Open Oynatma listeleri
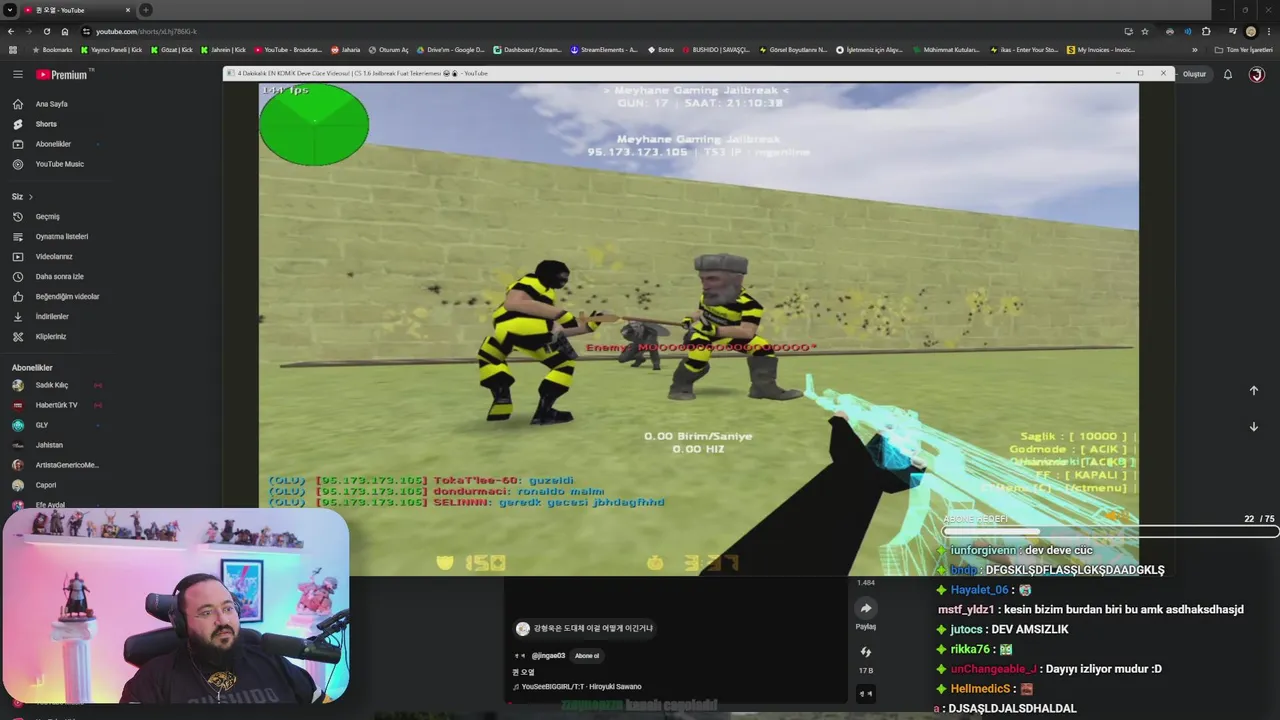The width and height of the screenshot is (1280, 720). [x=62, y=237]
